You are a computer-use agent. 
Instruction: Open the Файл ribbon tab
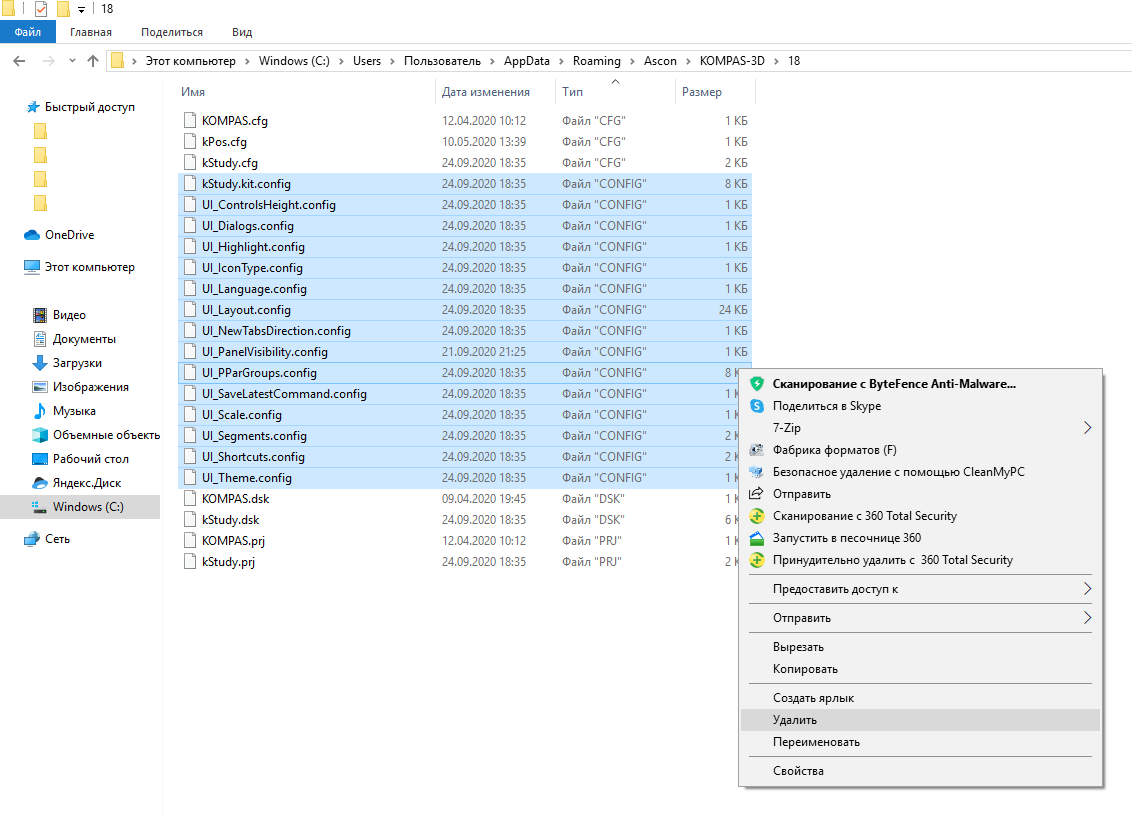tap(27, 32)
